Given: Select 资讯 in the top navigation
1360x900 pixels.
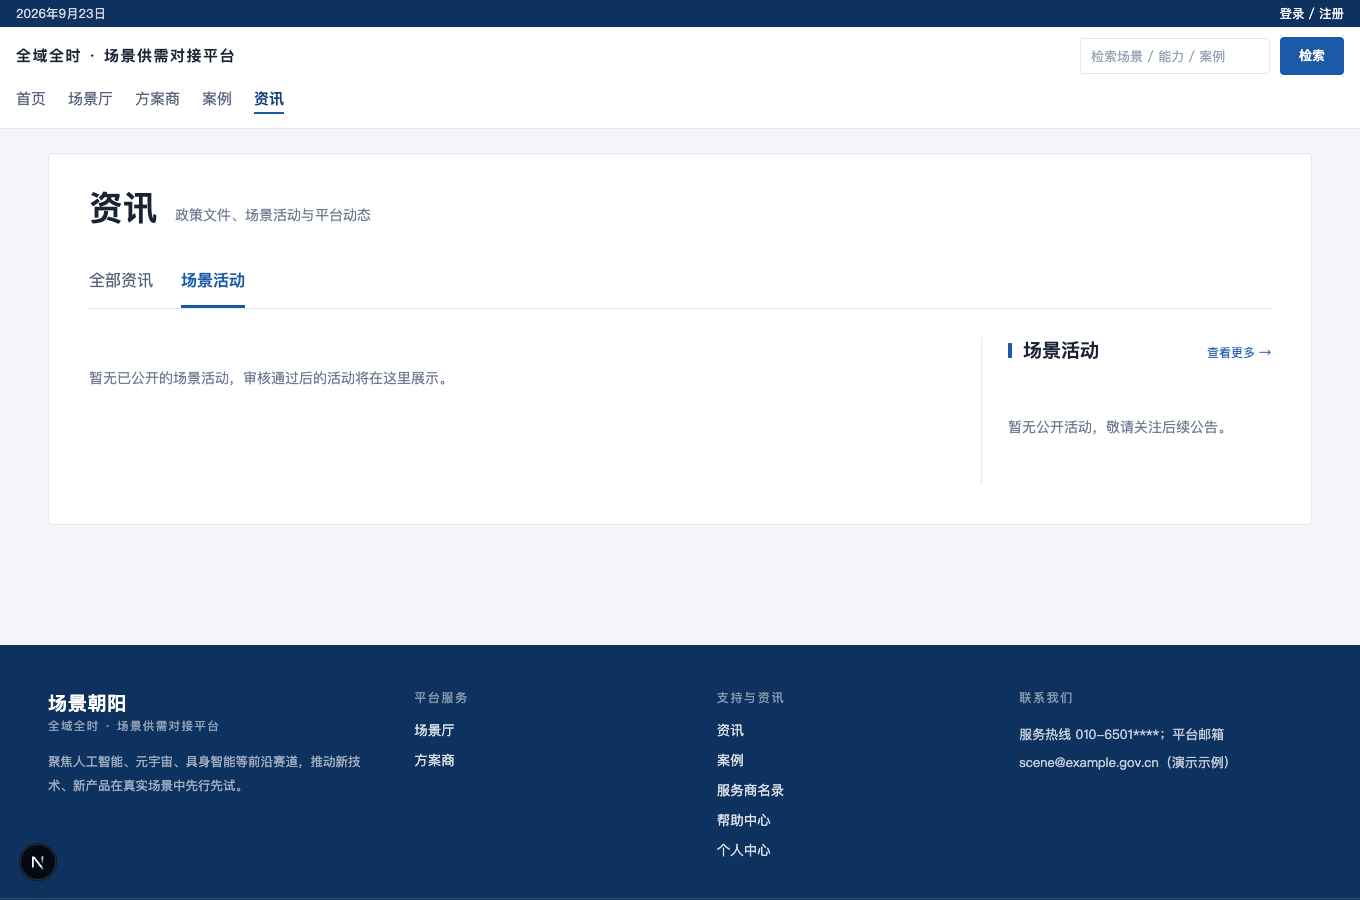Looking at the screenshot, I should point(269,99).
